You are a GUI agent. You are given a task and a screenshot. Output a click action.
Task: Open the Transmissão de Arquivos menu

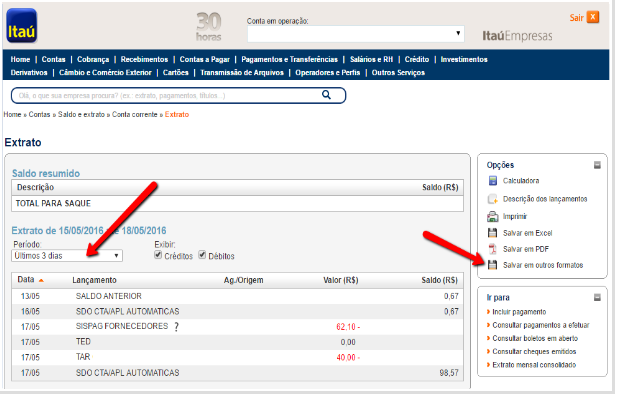pyautogui.click(x=242, y=72)
